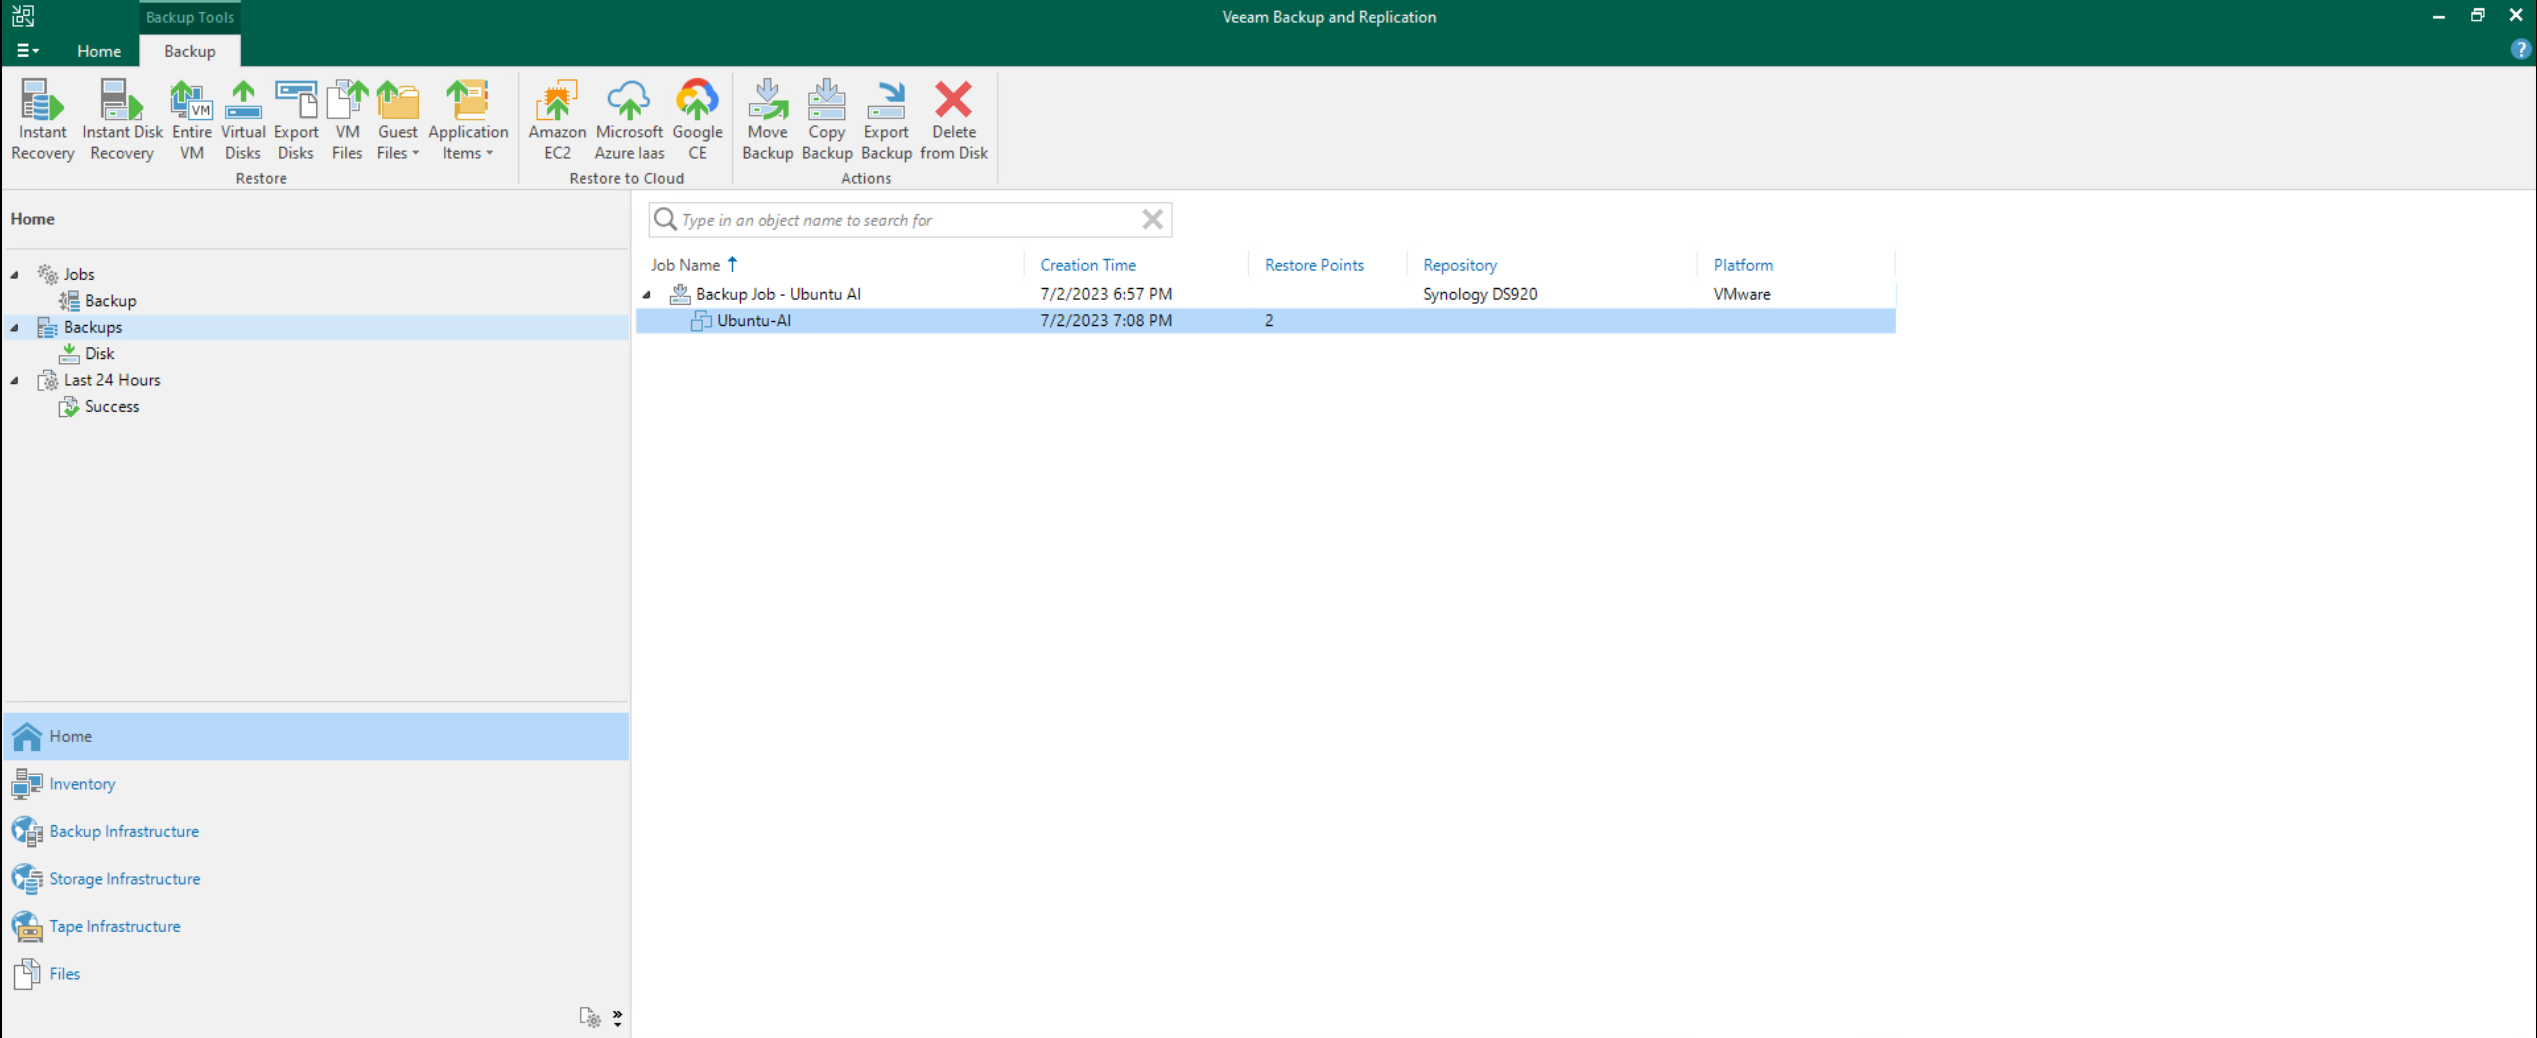Collapse Last 24 Hours tree node
This screenshot has height=1038, width=2537.
(x=15, y=380)
